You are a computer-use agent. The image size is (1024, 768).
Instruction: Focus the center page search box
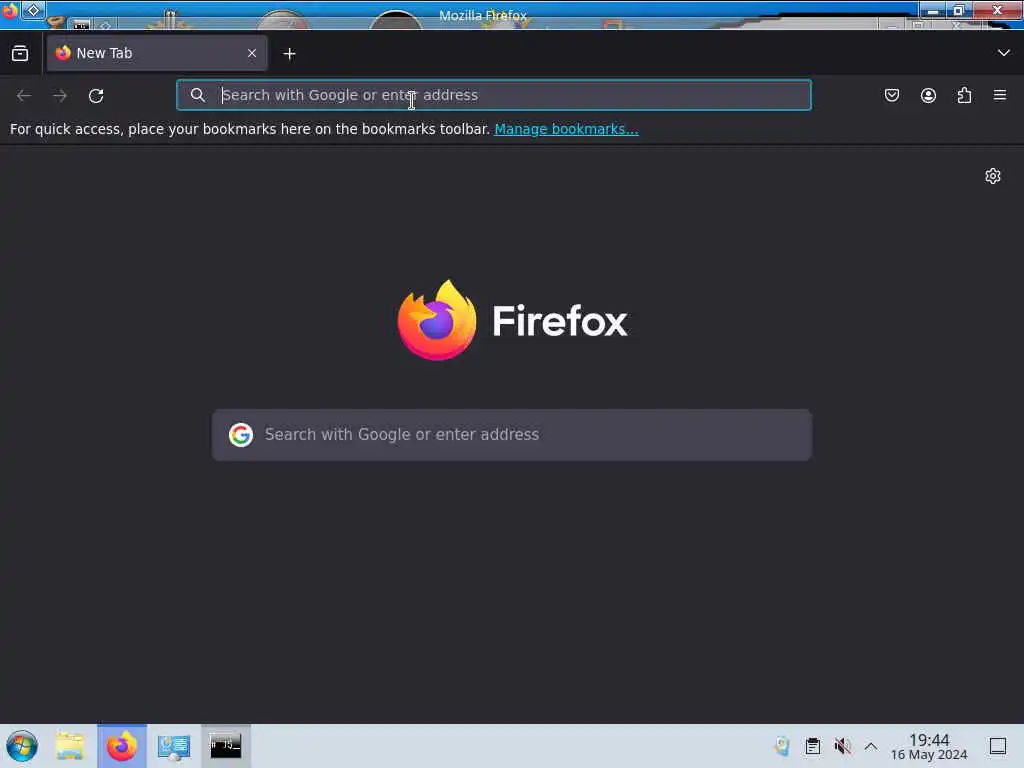(512, 435)
